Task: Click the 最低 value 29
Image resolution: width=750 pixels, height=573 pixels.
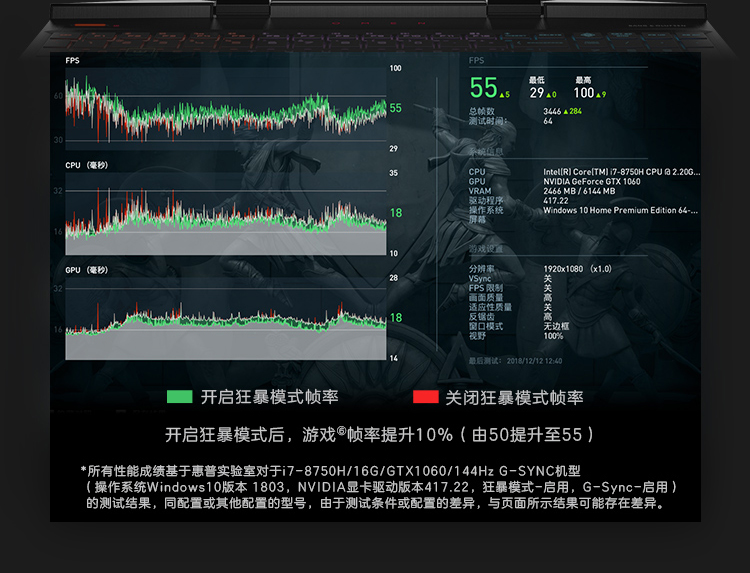Action: [x=537, y=93]
